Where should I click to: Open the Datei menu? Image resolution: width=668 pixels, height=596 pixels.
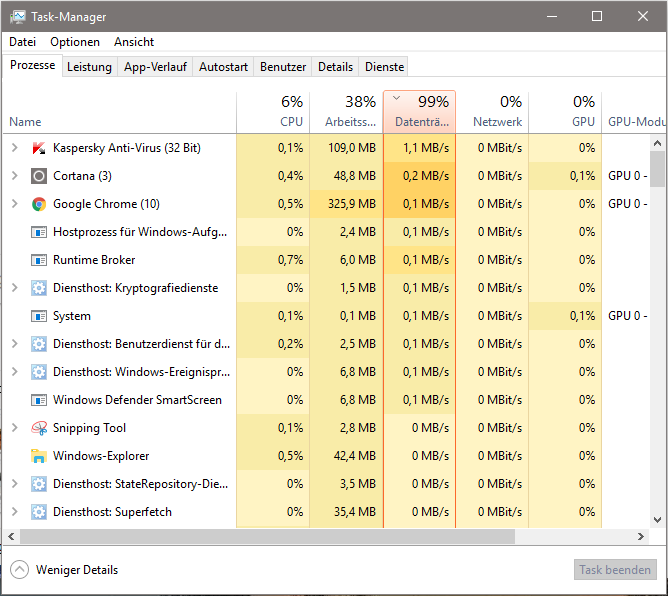[x=23, y=42]
